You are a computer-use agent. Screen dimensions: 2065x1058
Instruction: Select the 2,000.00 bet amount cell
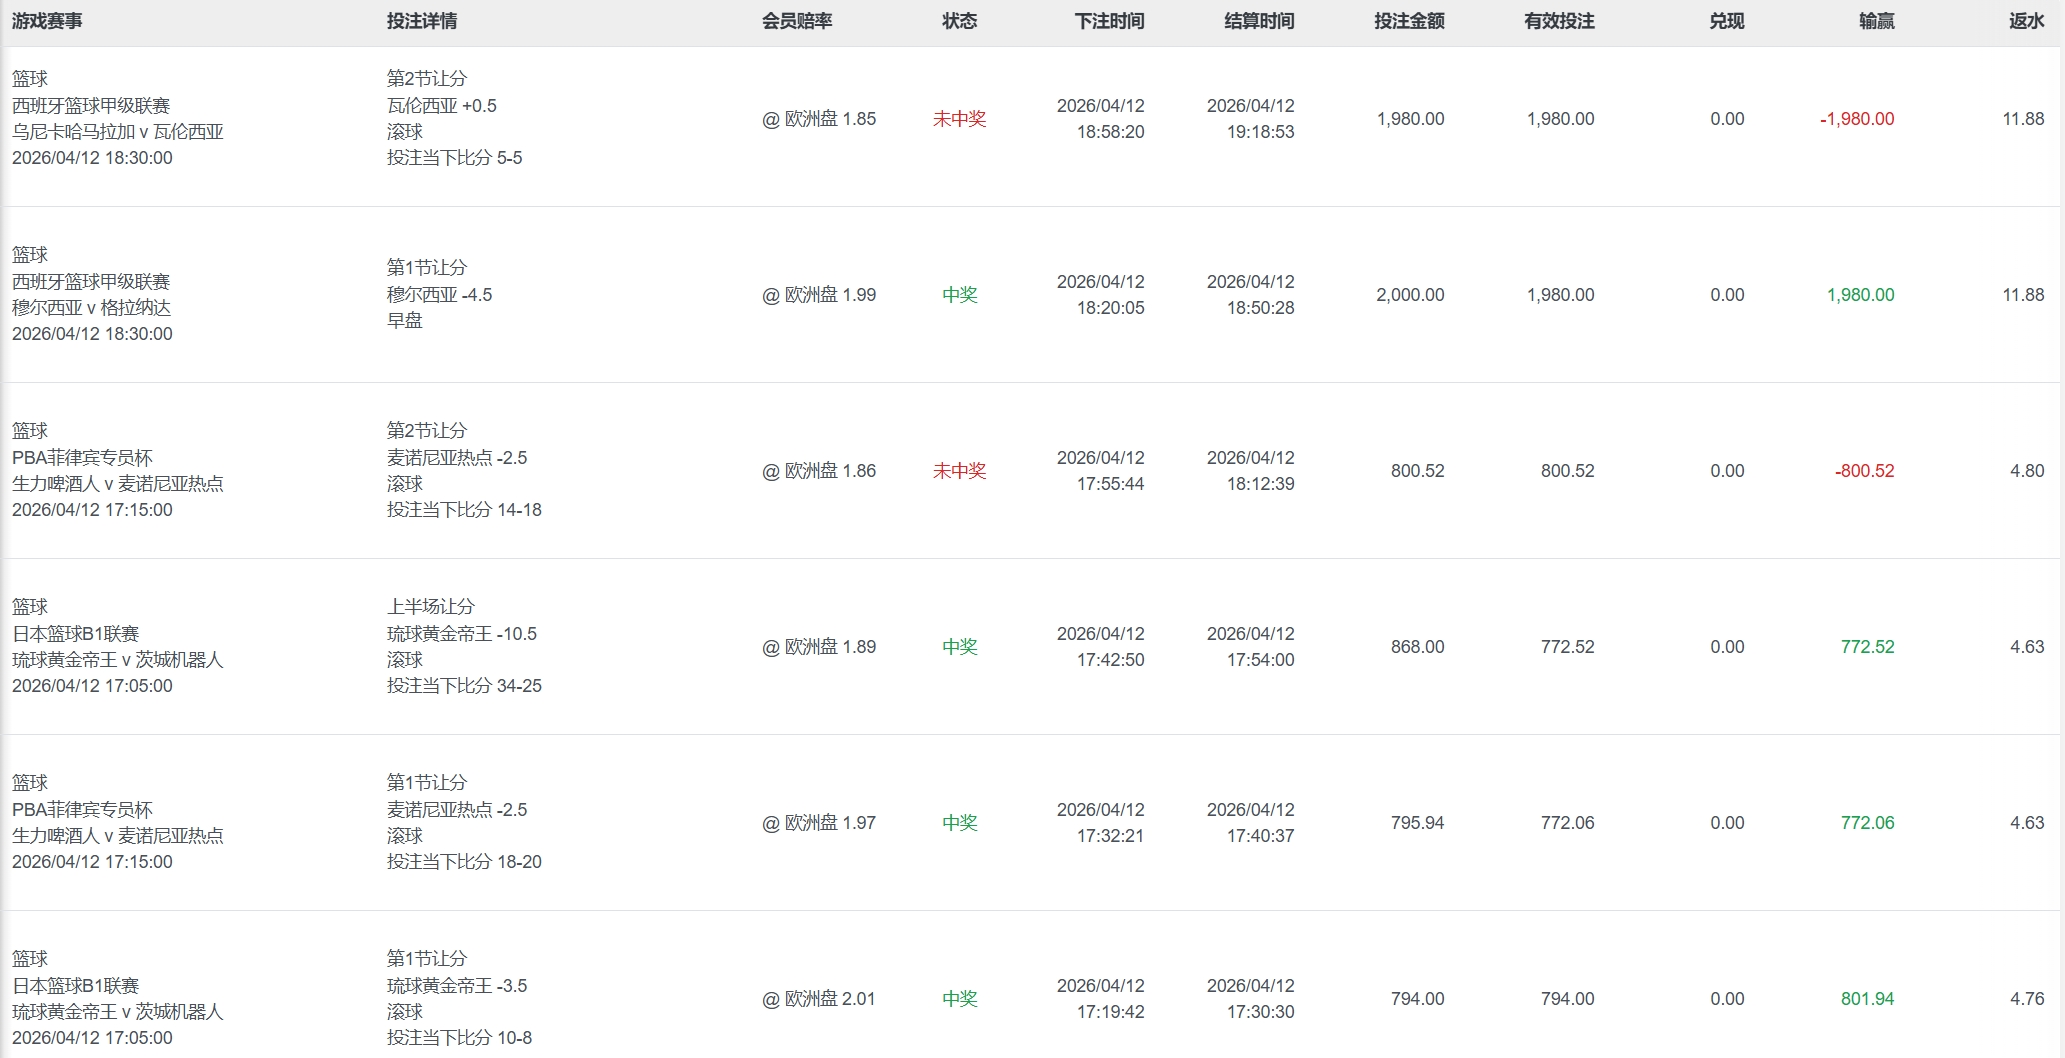coord(1410,295)
